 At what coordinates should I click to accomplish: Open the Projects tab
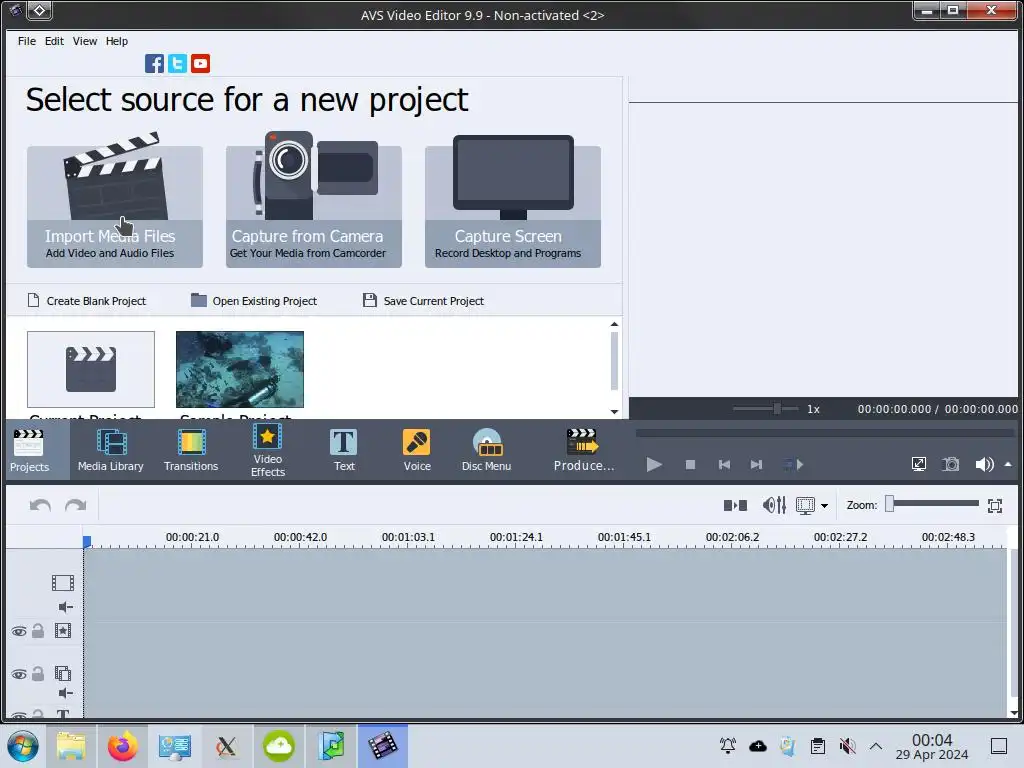click(29, 451)
